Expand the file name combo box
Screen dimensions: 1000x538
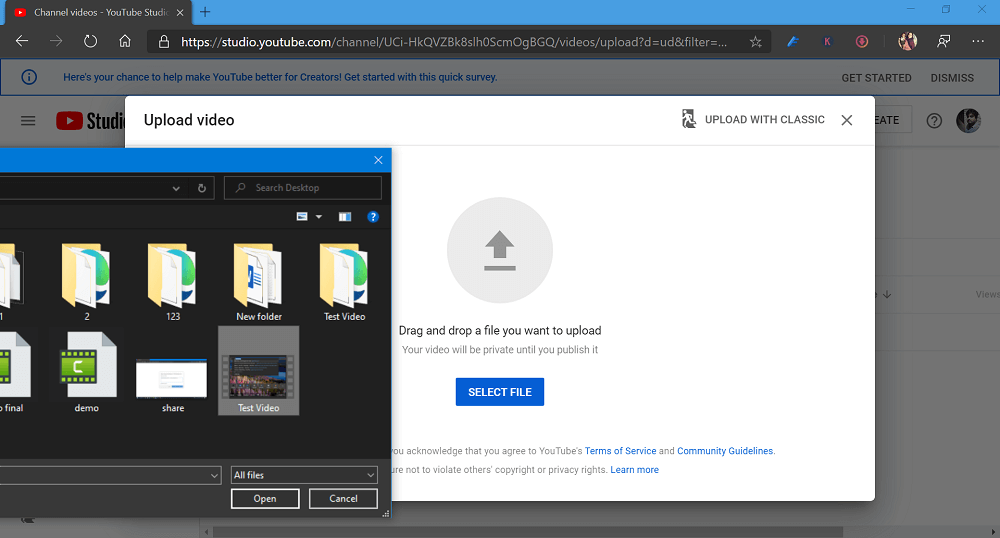click(x=214, y=476)
